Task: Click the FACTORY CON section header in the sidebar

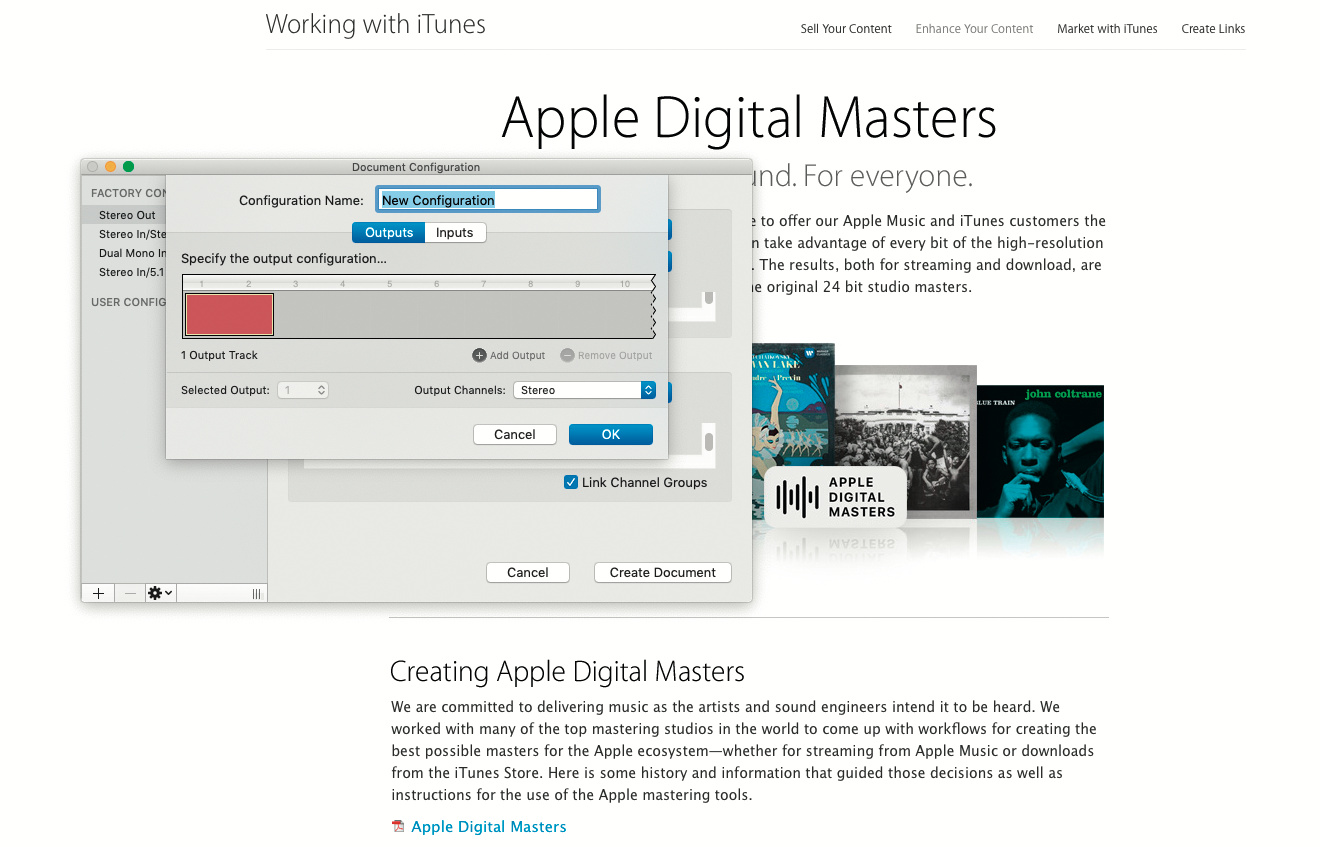Action: [129, 193]
